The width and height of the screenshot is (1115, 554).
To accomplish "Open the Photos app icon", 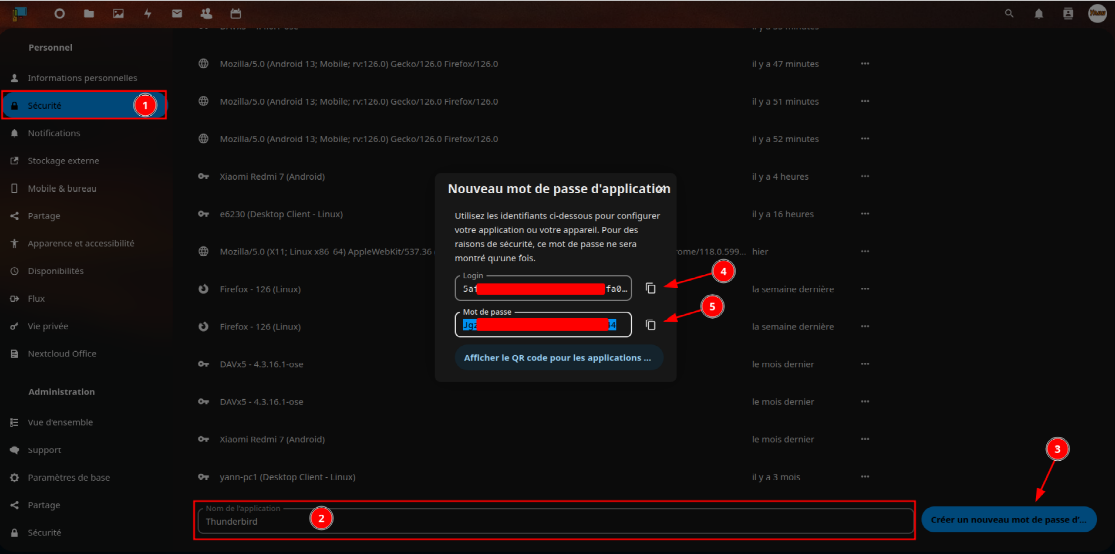I will point(118,14).
